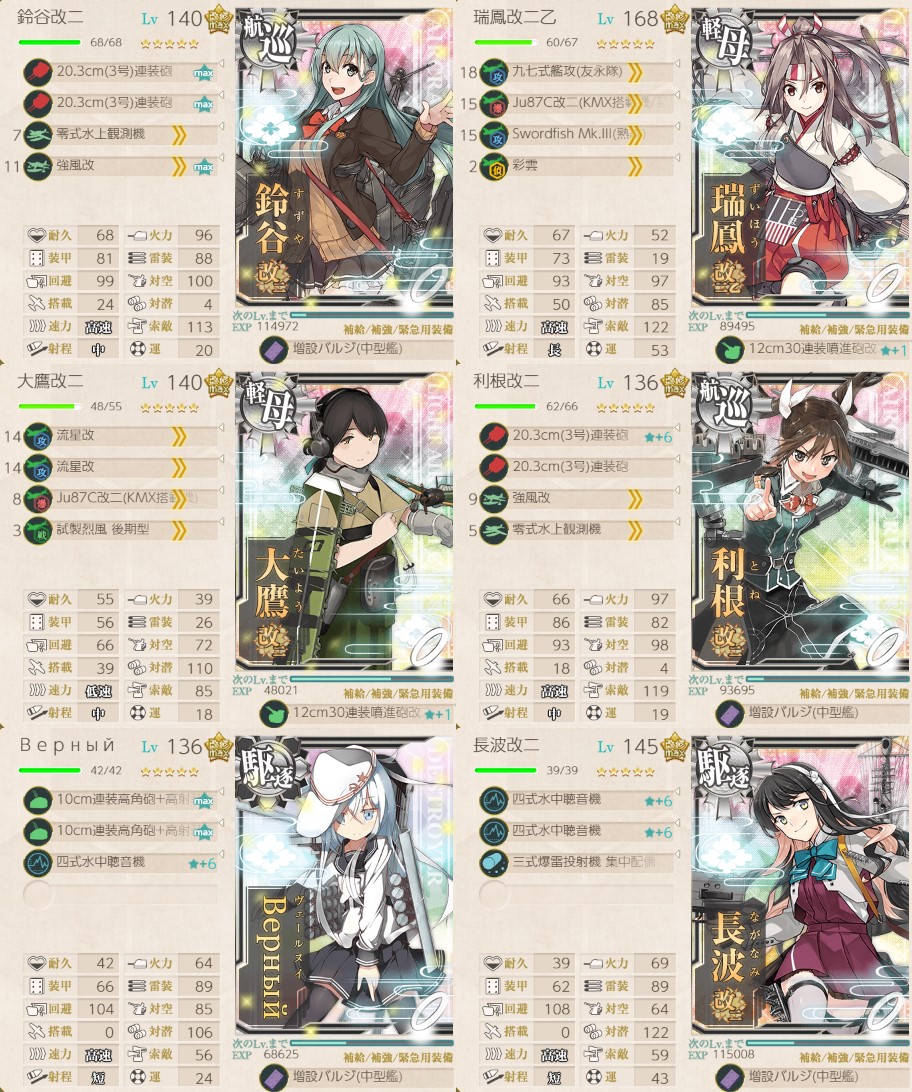Click 補給/補強/緊急用装備 label under 鈴谷改二
This screenshot has height=1092, width=912.
398,329
